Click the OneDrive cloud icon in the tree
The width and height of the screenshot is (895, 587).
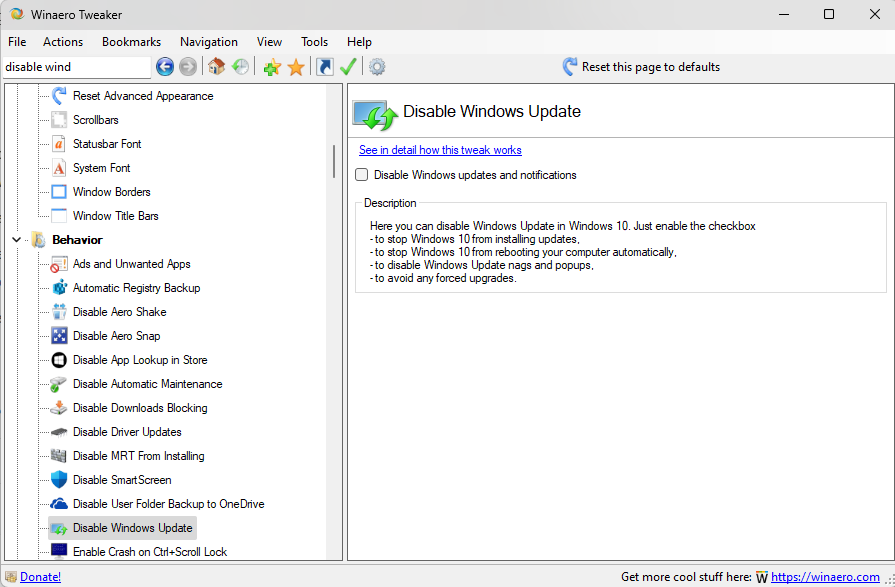pos(59,504)
